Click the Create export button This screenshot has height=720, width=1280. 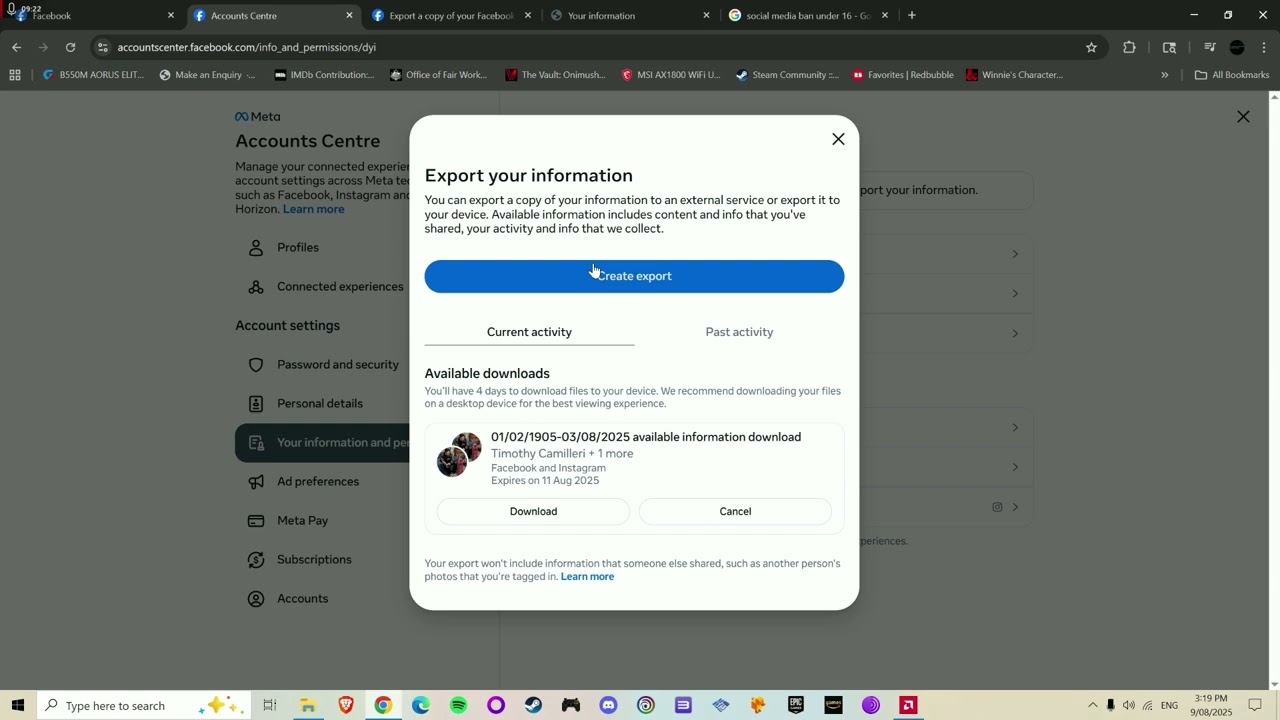[634, 276]
